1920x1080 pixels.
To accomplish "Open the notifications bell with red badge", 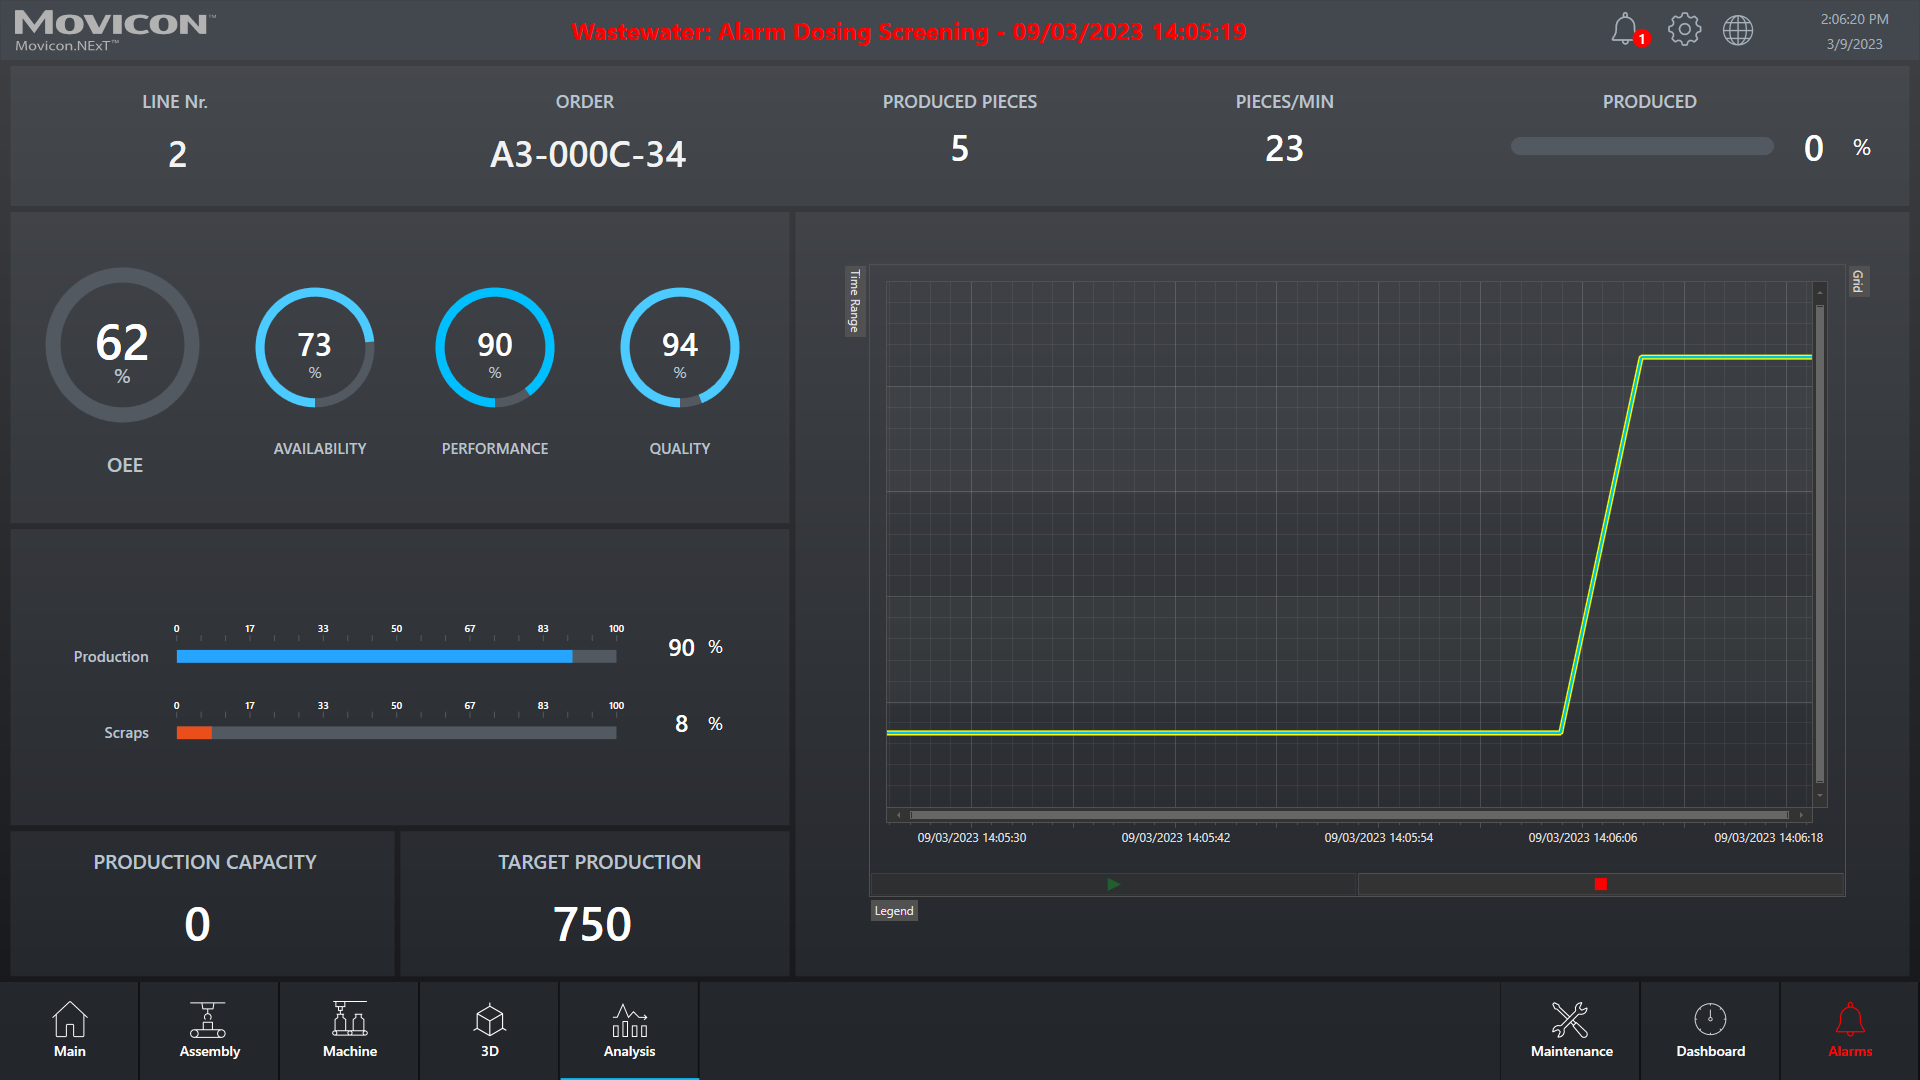I will point(1622,29).
